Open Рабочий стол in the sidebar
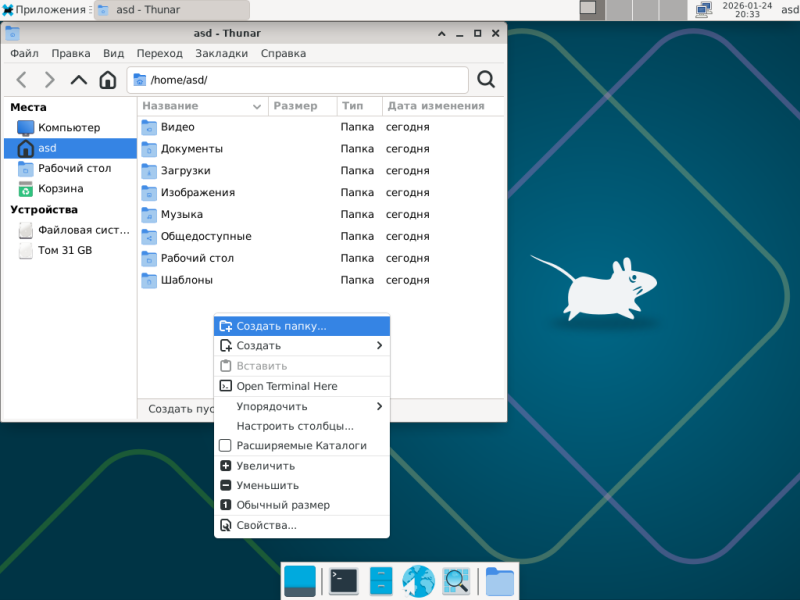 (70, 168)
